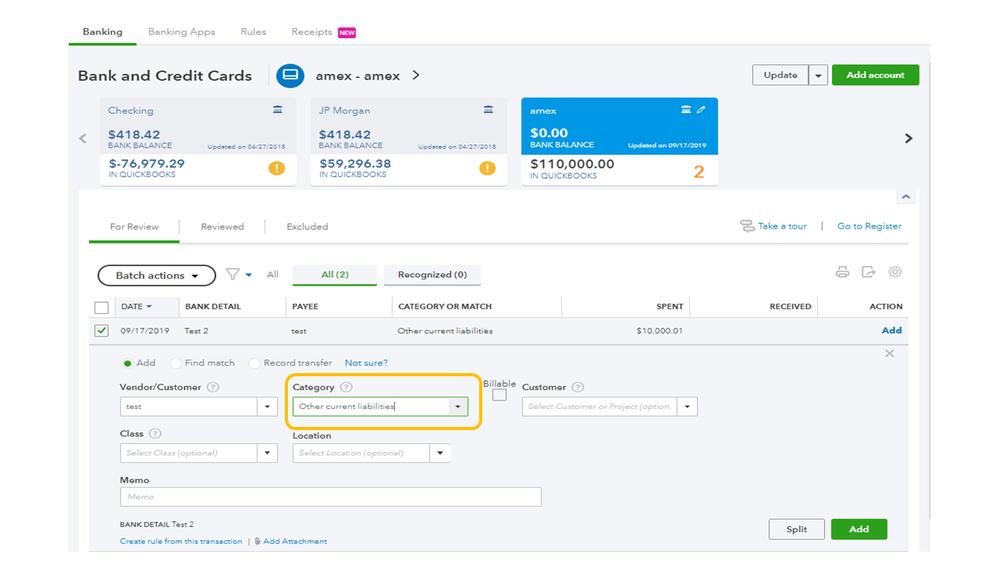Screen dimensions: 999x562
Task: Click the bank icon on Checking card
Action: [278, 110]
